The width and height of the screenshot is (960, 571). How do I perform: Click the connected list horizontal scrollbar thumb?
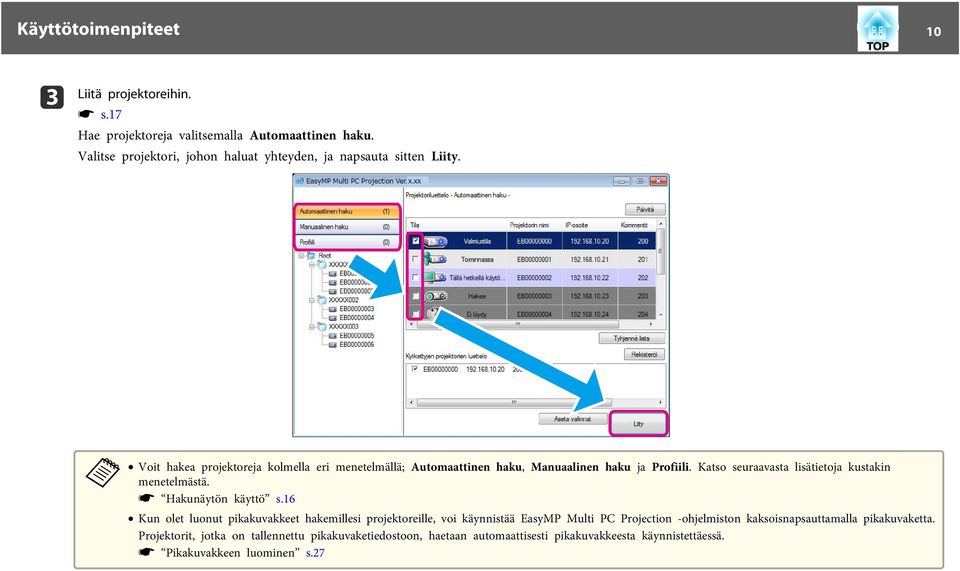pos(514,403)
